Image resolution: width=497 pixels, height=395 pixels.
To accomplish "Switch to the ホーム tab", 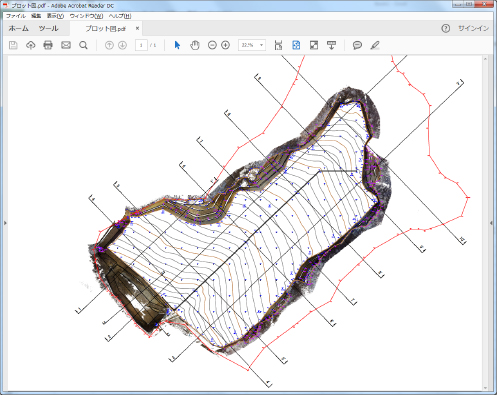I will coord(19,29).
